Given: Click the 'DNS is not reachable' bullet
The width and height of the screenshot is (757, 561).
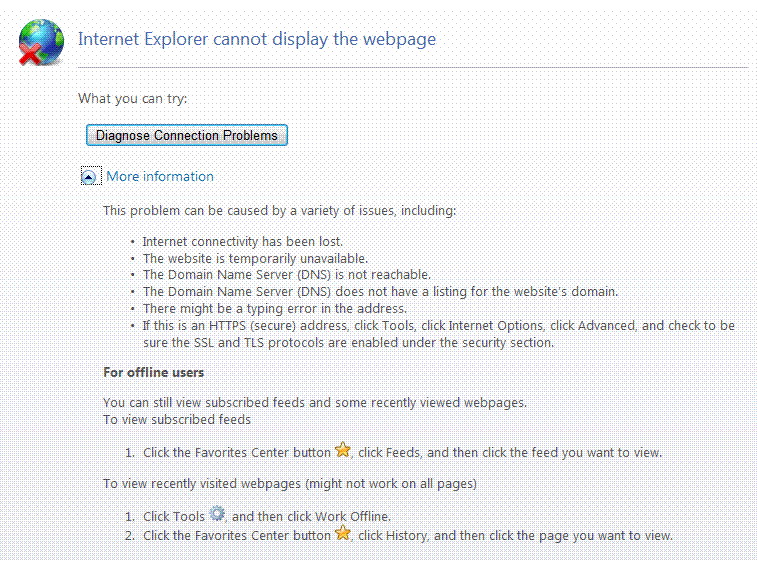Looking at the screenshot, I should 287,275.
